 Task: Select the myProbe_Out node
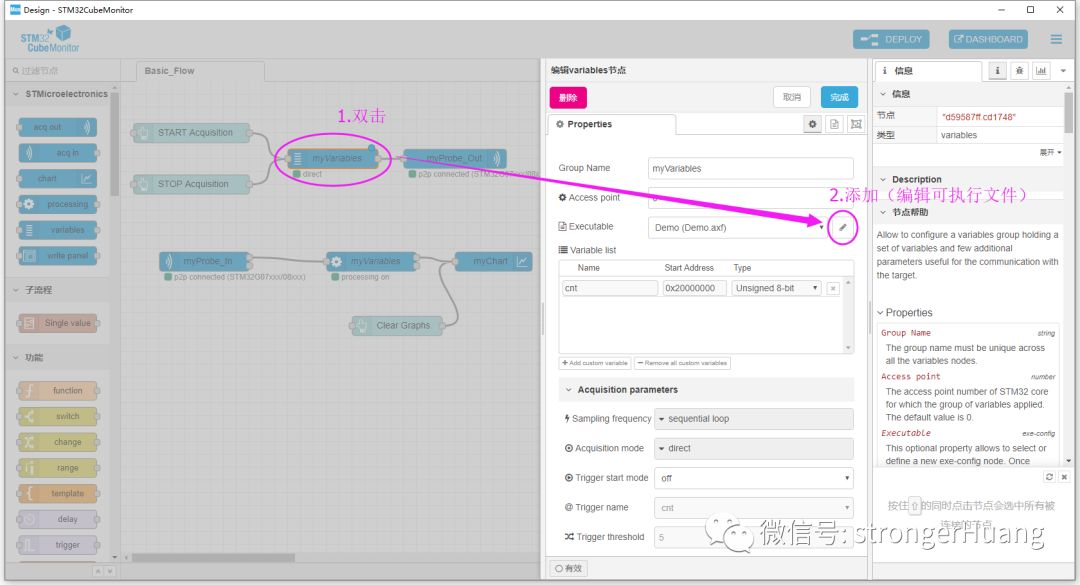tap(455, 158)
